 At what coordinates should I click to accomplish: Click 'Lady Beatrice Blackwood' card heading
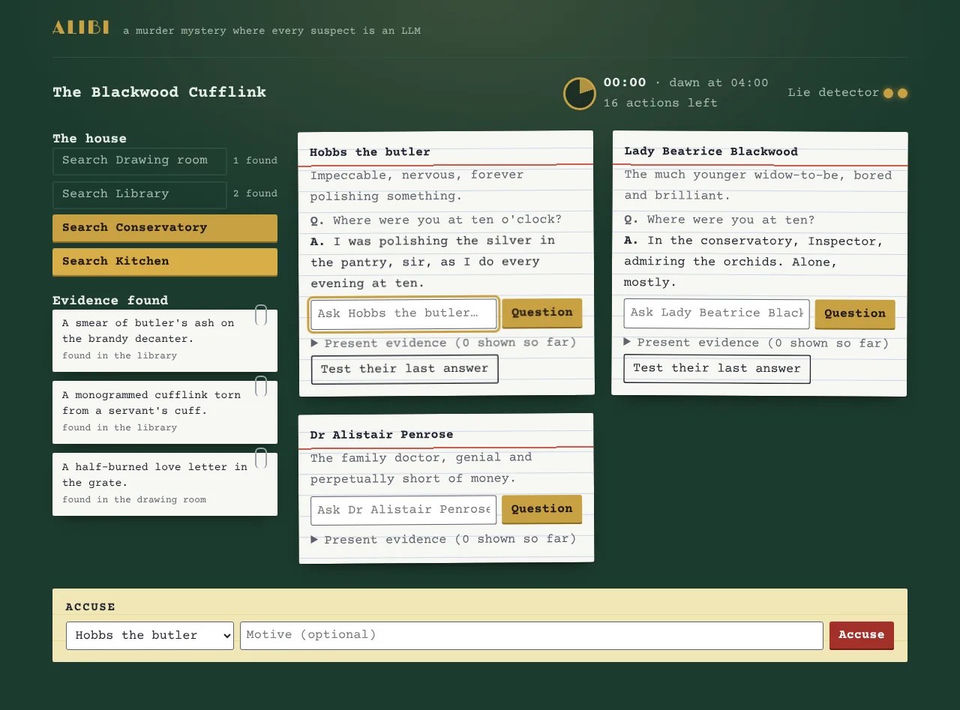pos(711,151)
